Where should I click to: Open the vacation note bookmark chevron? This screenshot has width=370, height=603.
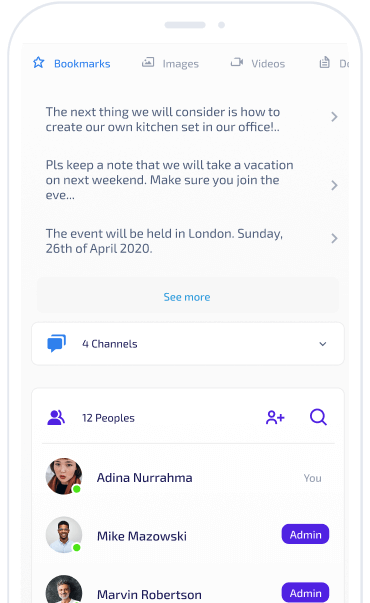tap(334, 185)
